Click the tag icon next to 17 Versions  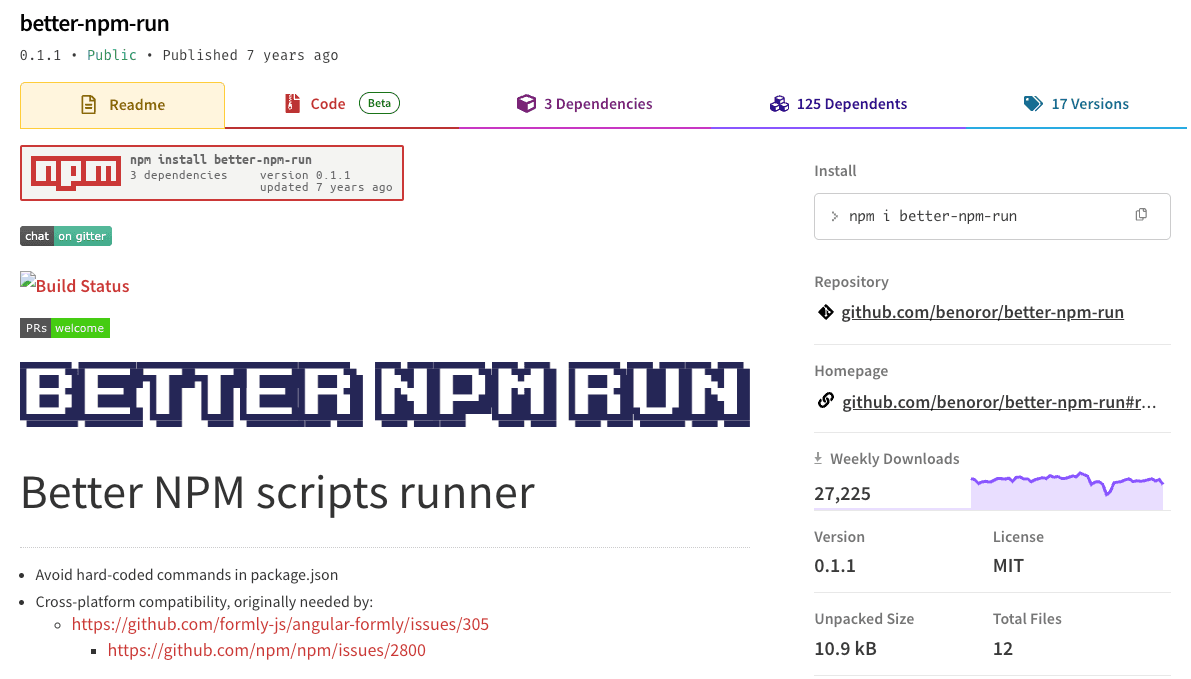1033,103
